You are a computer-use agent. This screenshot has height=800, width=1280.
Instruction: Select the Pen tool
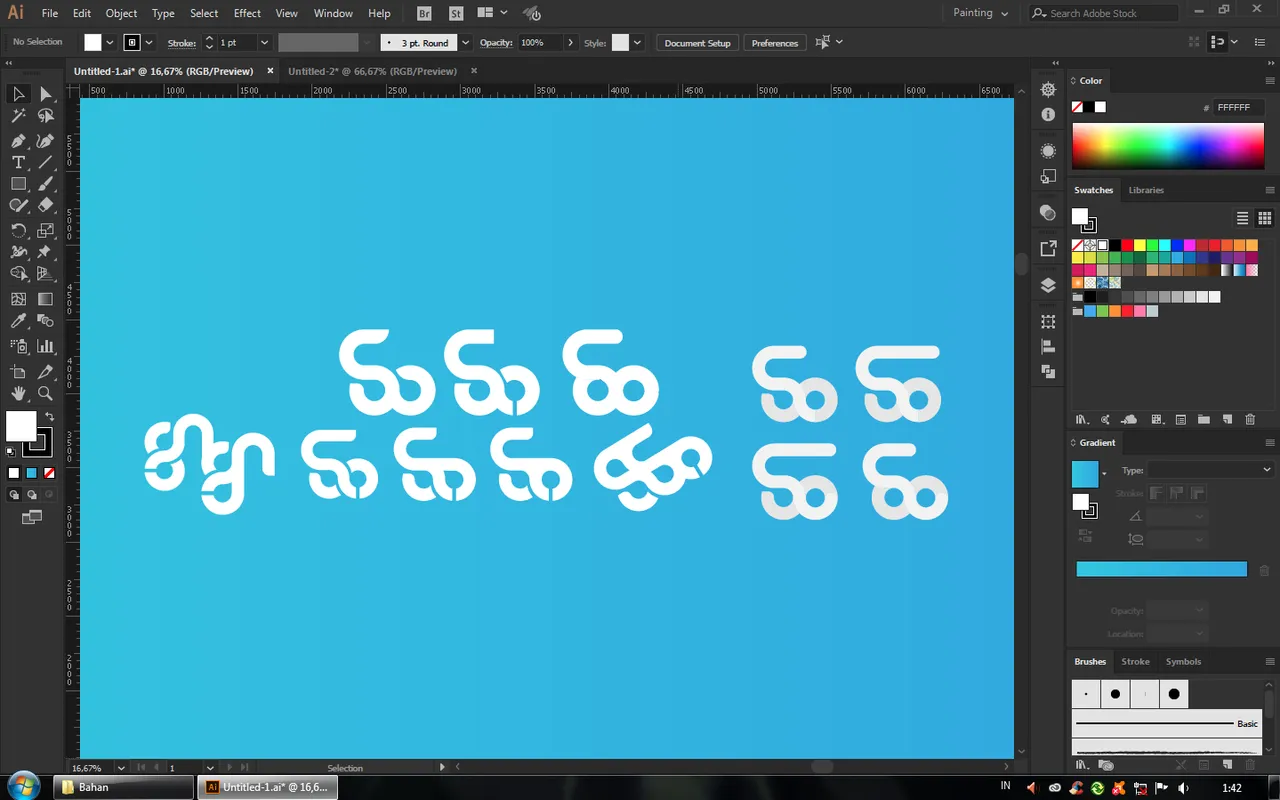click(x=18, y=140)
